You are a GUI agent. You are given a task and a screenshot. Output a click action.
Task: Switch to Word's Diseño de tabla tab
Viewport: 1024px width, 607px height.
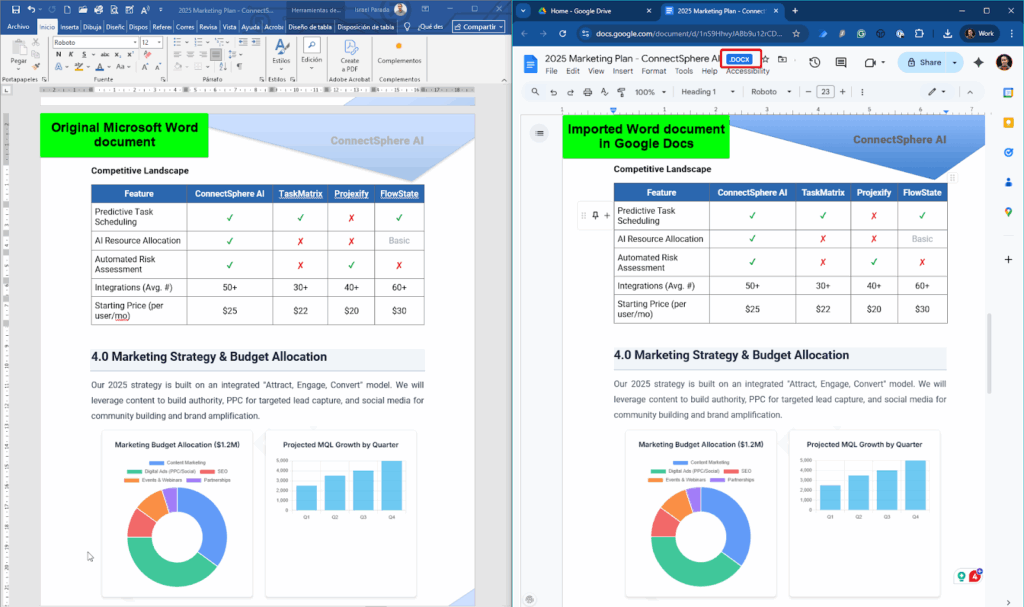pos(310,27)
